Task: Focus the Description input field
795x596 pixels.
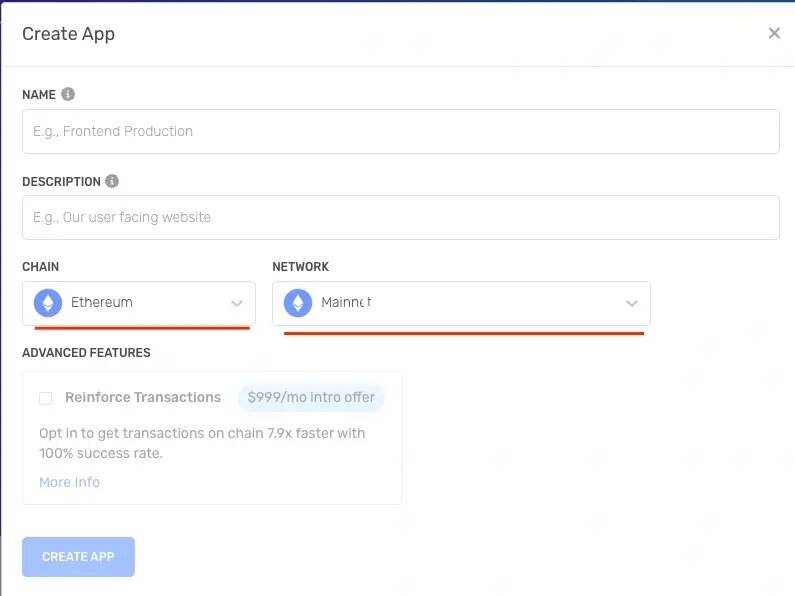Action: [401, 217]
